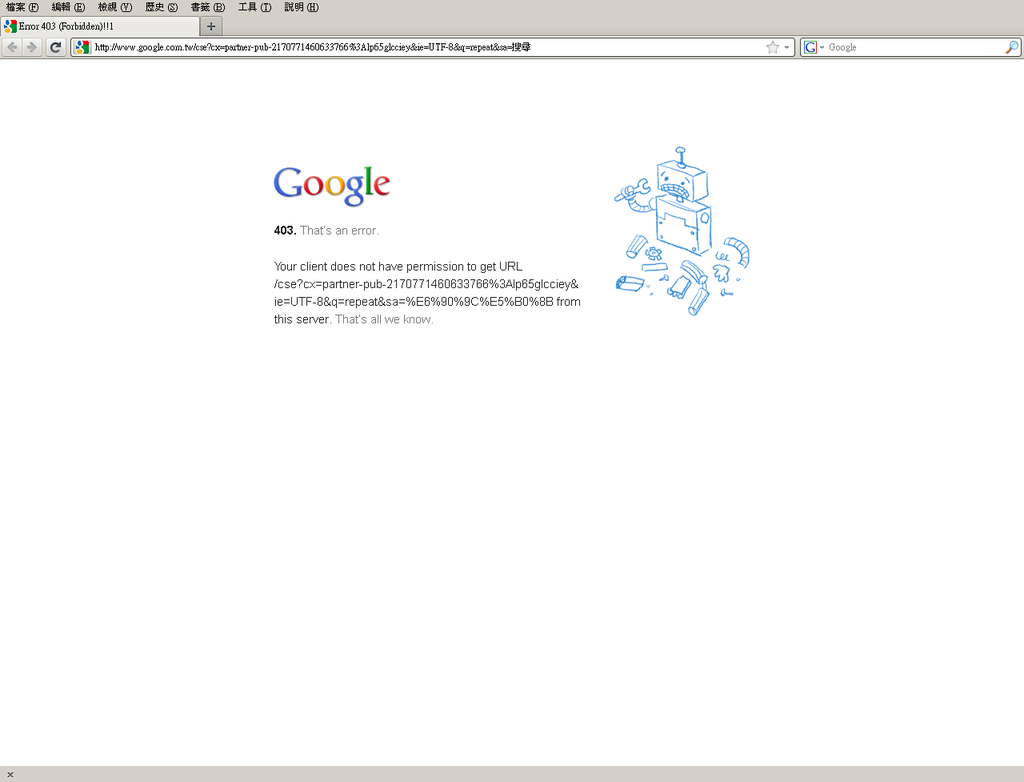The image size is (1024, 782).
Task: Click the Google logo
Action: [x=332, y=186]
